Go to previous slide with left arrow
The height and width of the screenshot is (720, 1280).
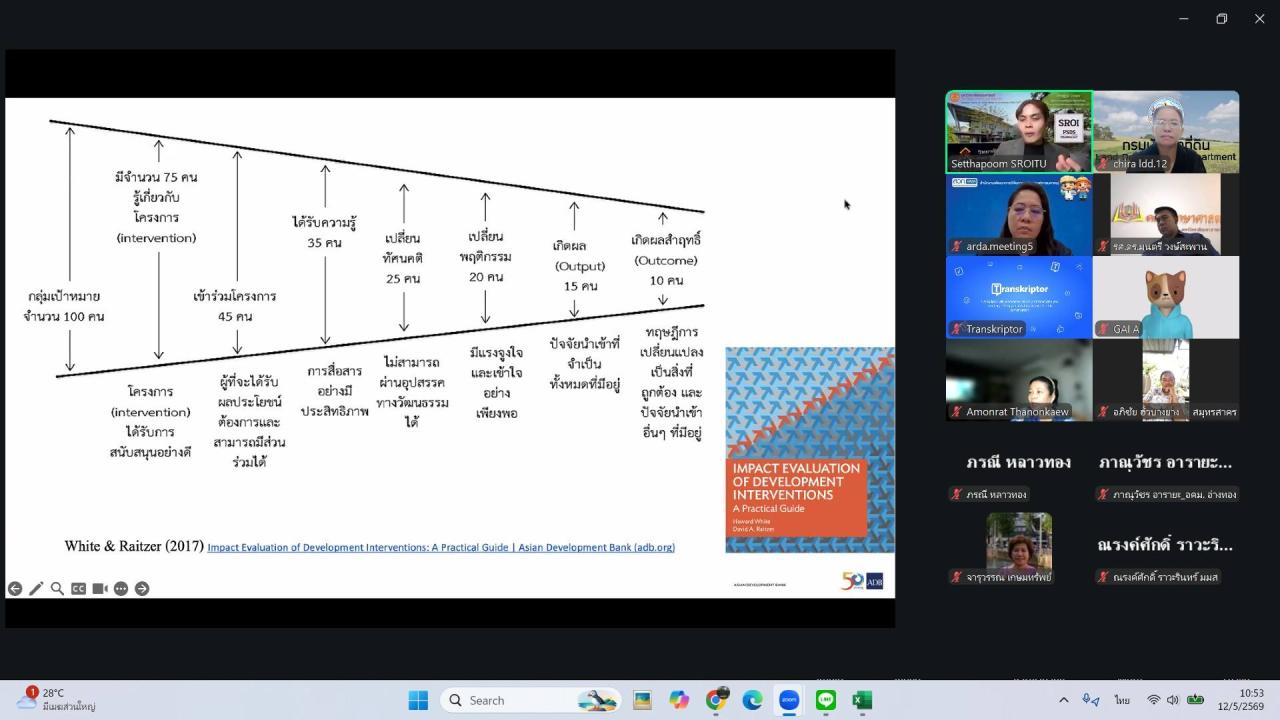(x=15, y=589)
